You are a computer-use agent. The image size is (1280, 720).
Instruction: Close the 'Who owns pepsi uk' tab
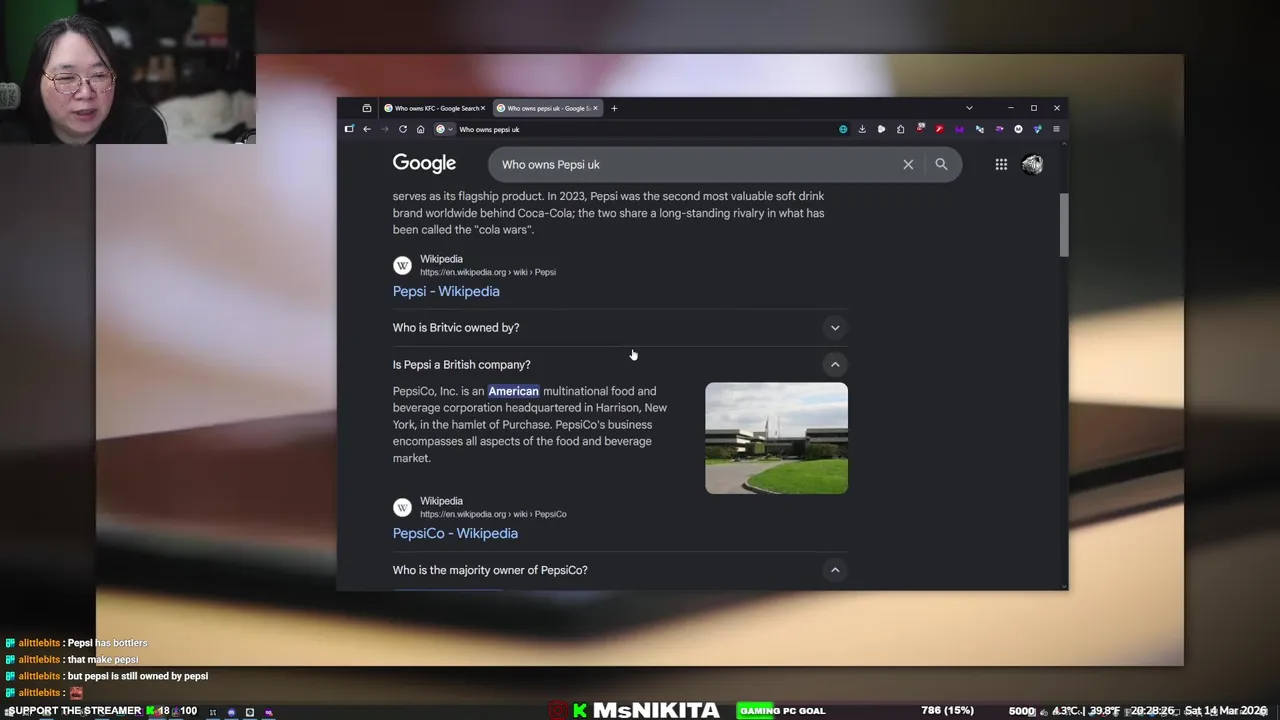tap(595, 108)
